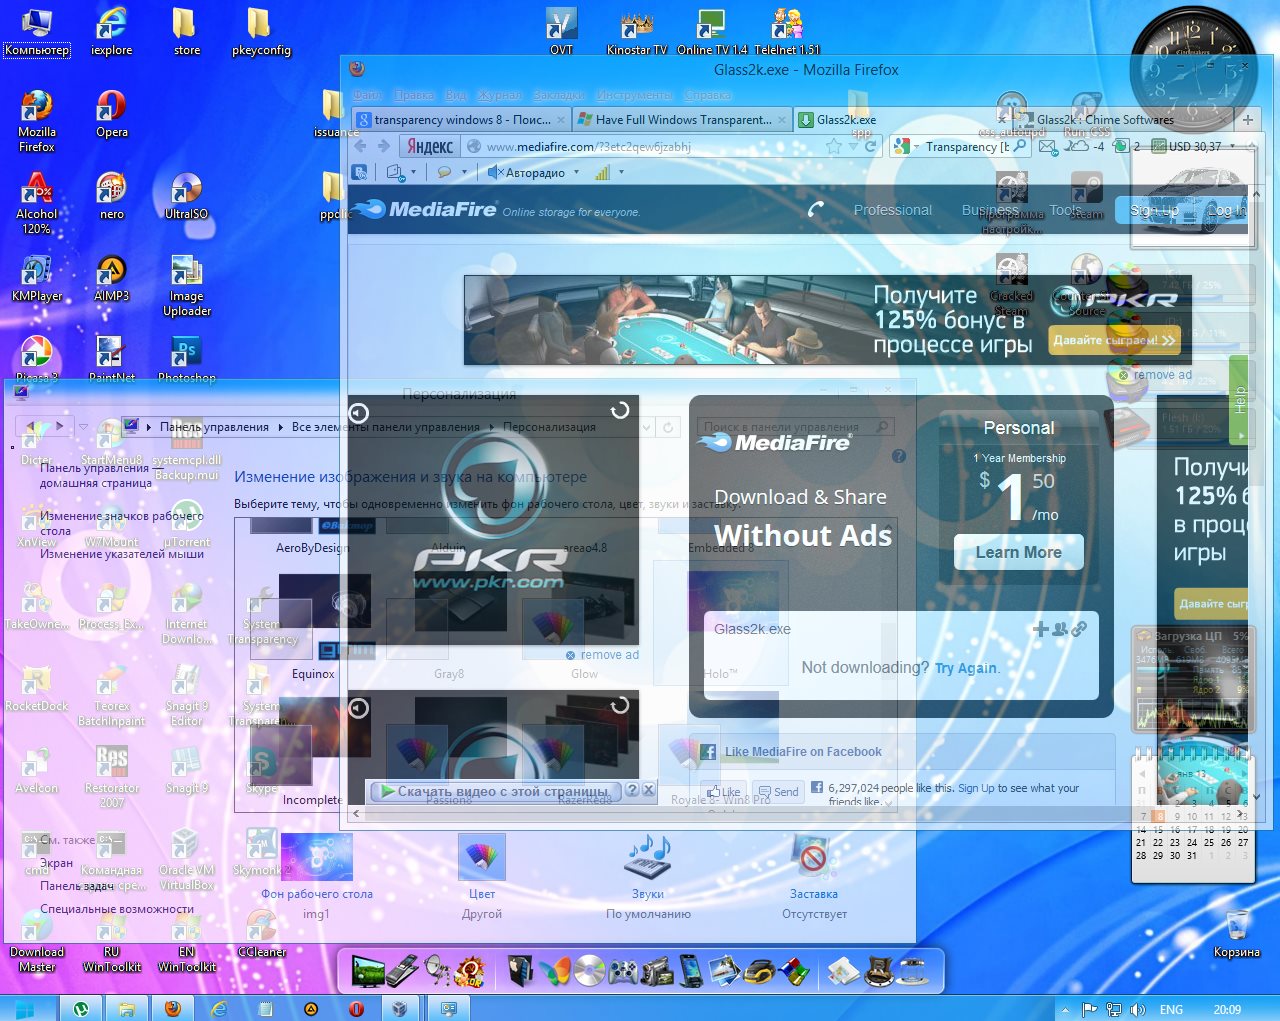Click the Learn More button

(x=1018, y=552)
